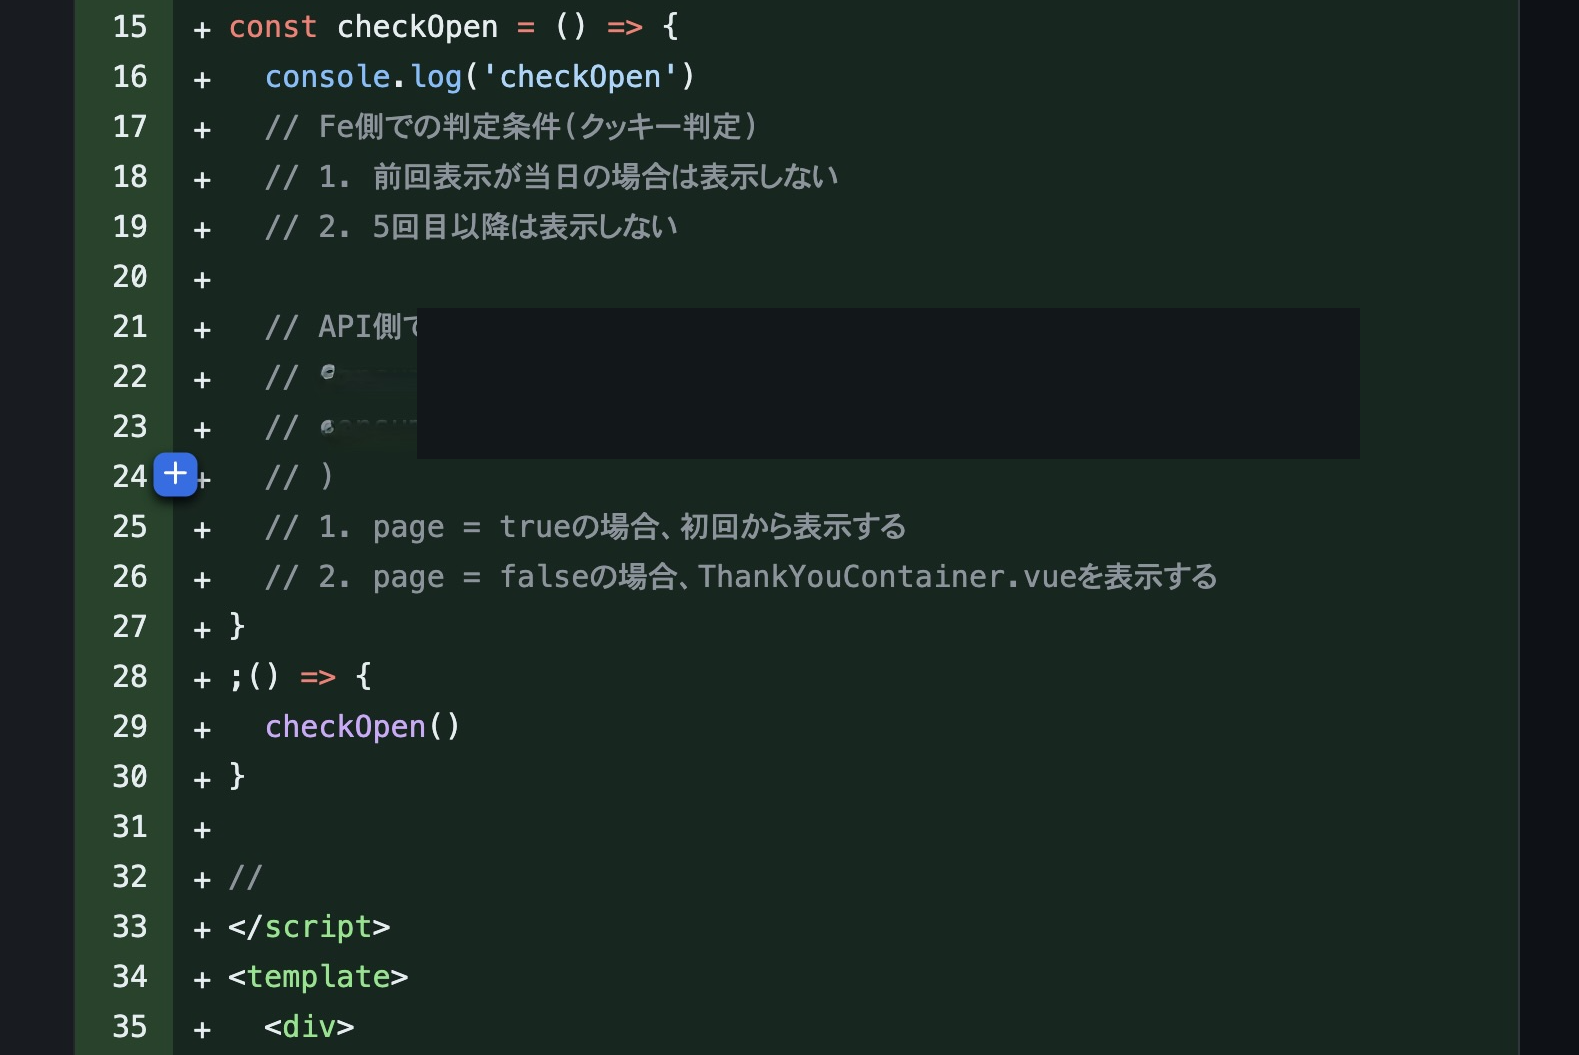Click line number 21 in the gutter

coord(130,327)
